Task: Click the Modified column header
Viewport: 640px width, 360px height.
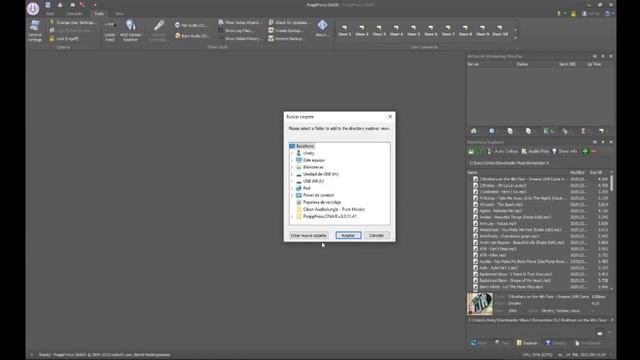Action: (577, 173)
